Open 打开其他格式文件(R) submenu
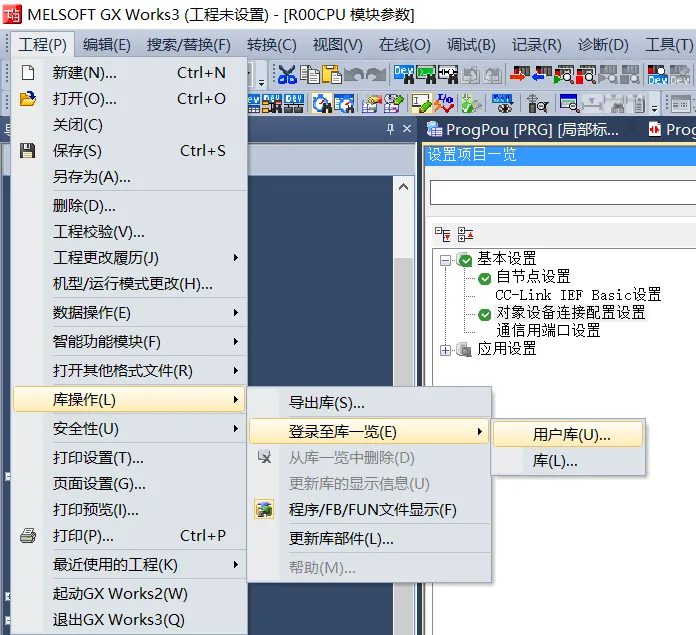The height and width of the screenshot is (635, 696). click(130, 371)
